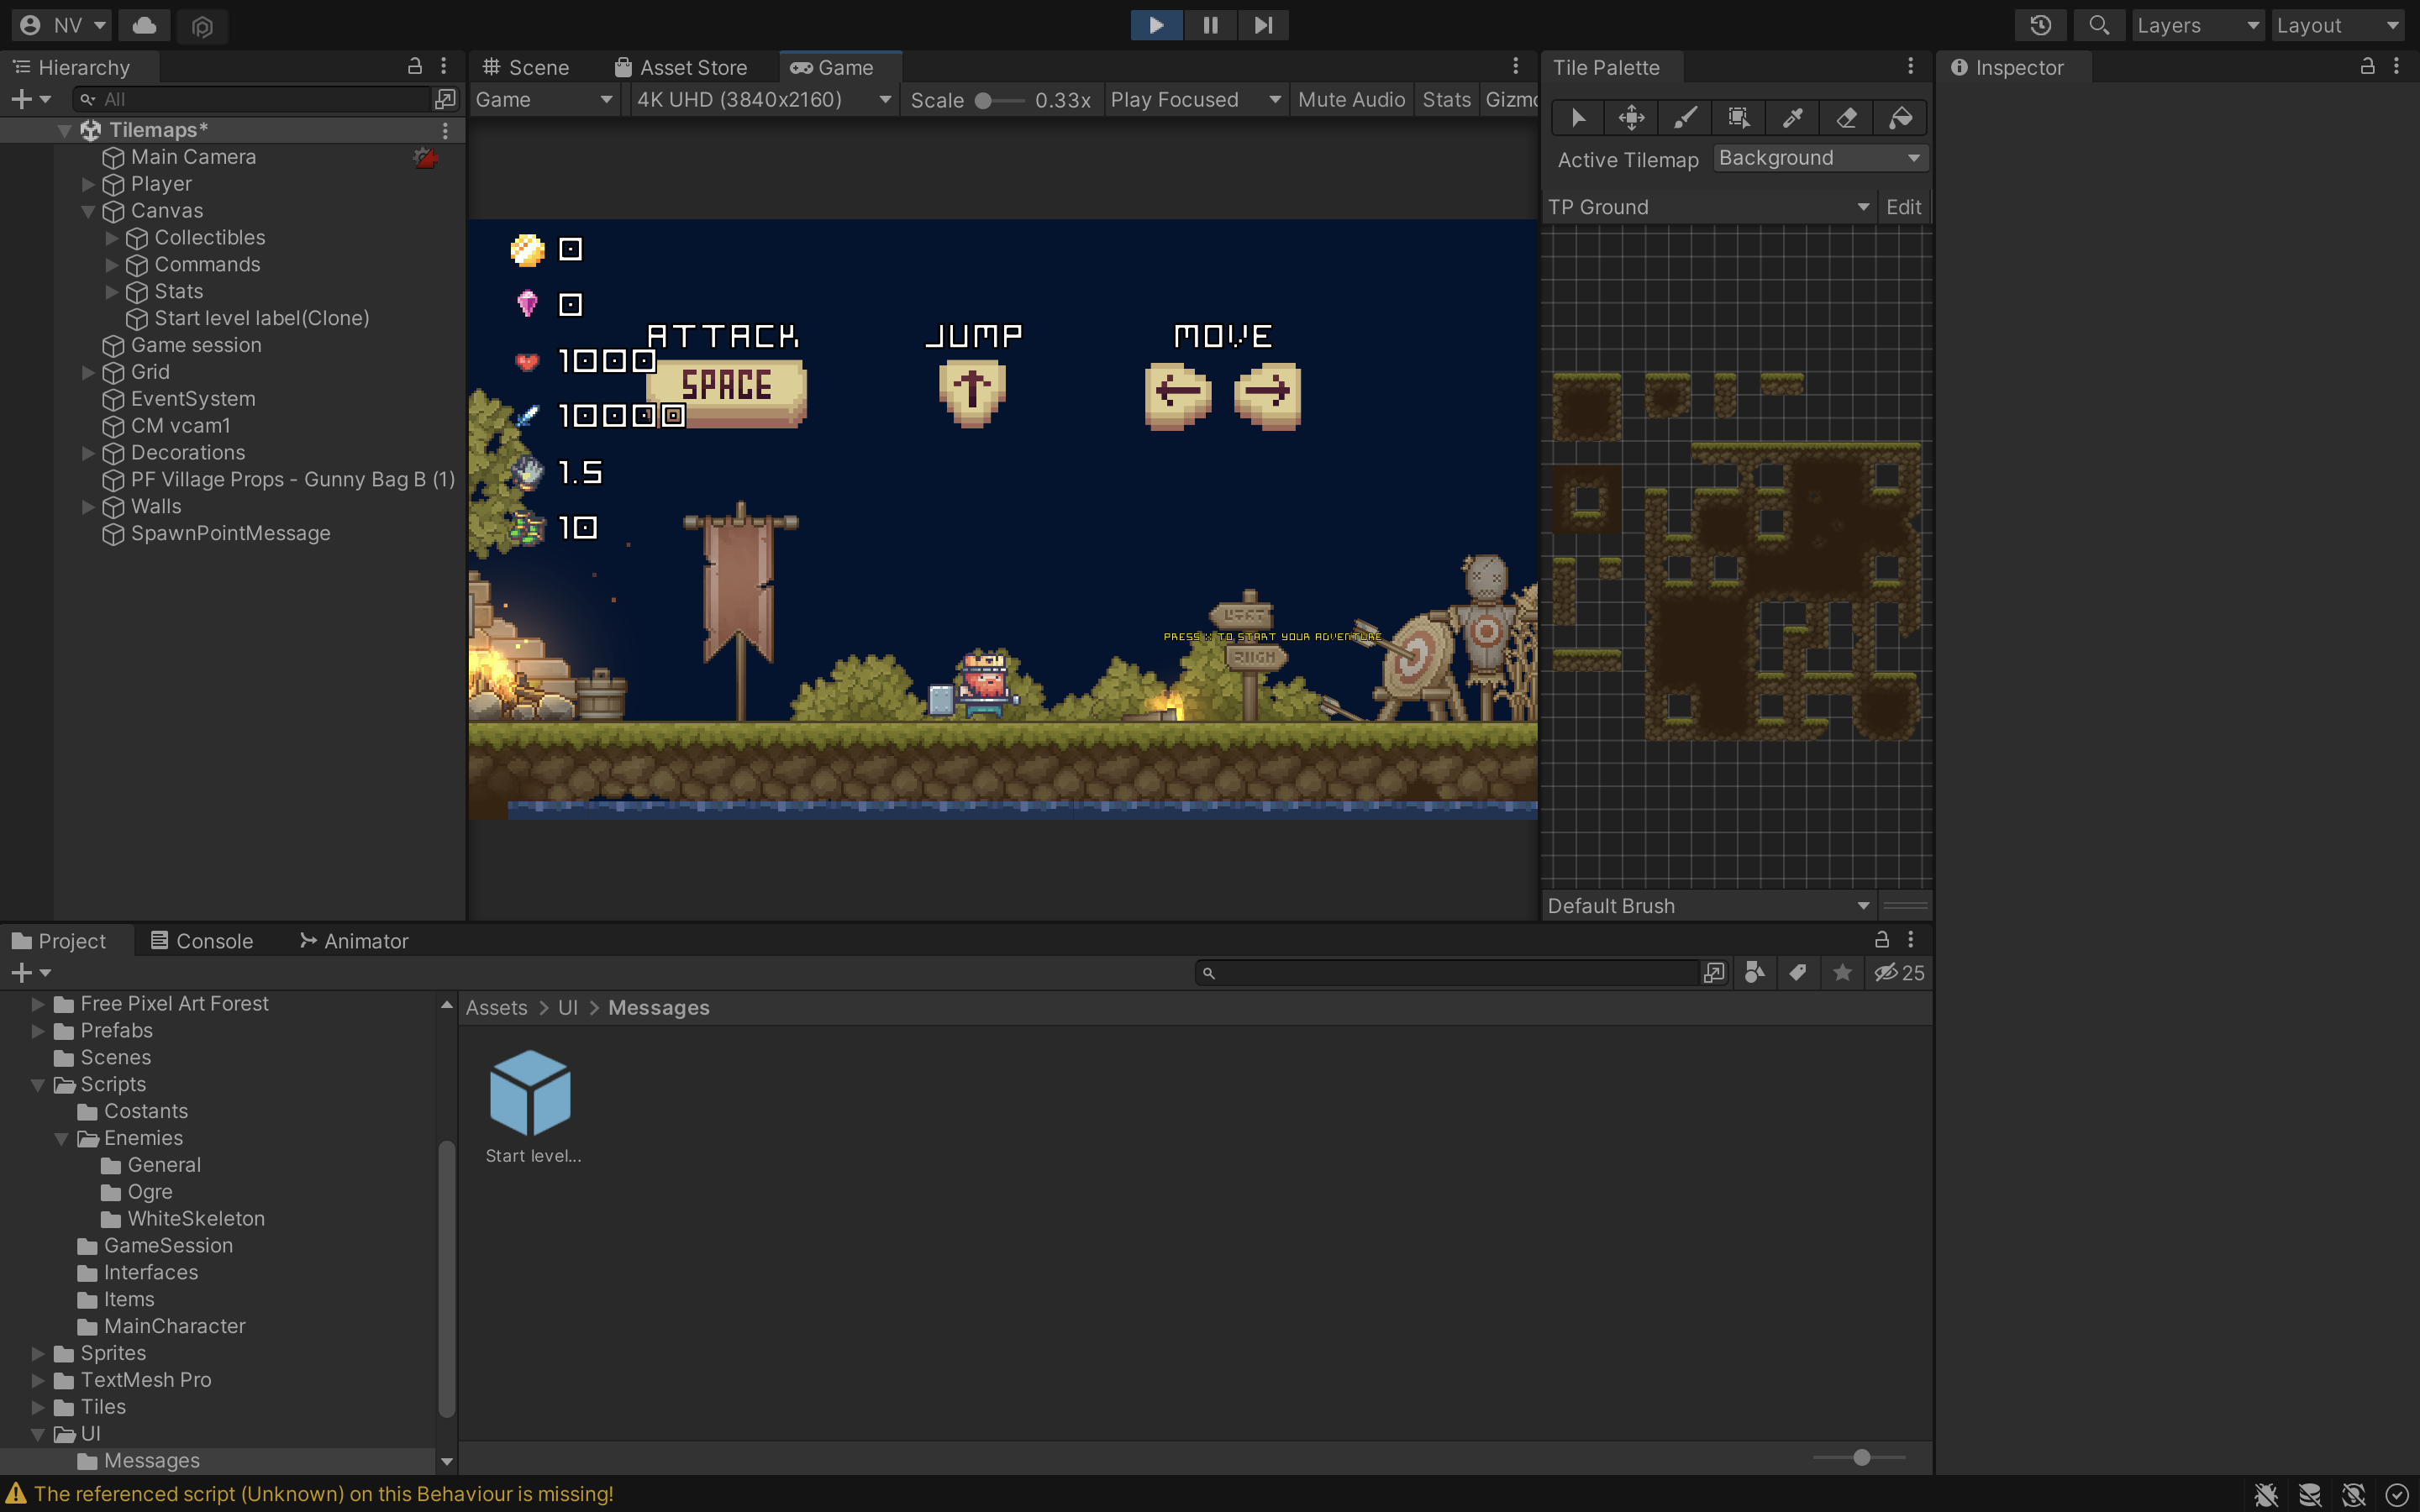Toggle the Project panel lock
Viewport: 2420px width, 1512px height.
pos(1881,940)
